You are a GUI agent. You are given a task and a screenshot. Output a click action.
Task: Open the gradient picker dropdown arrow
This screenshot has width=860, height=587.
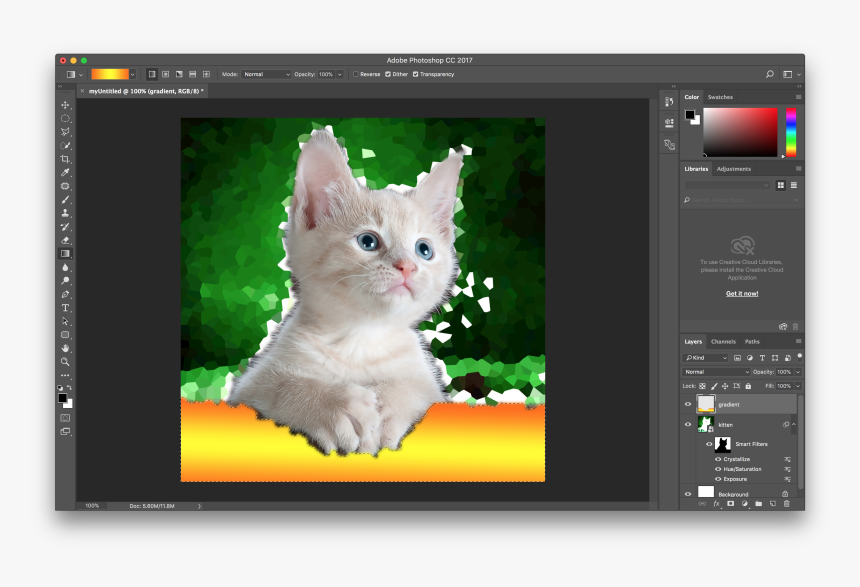132,74
